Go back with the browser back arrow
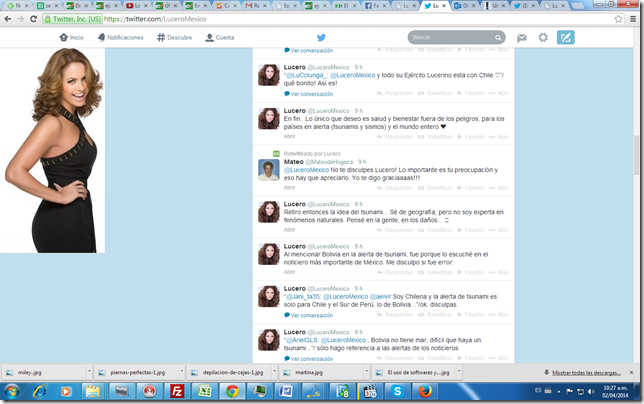 [7, 19]
